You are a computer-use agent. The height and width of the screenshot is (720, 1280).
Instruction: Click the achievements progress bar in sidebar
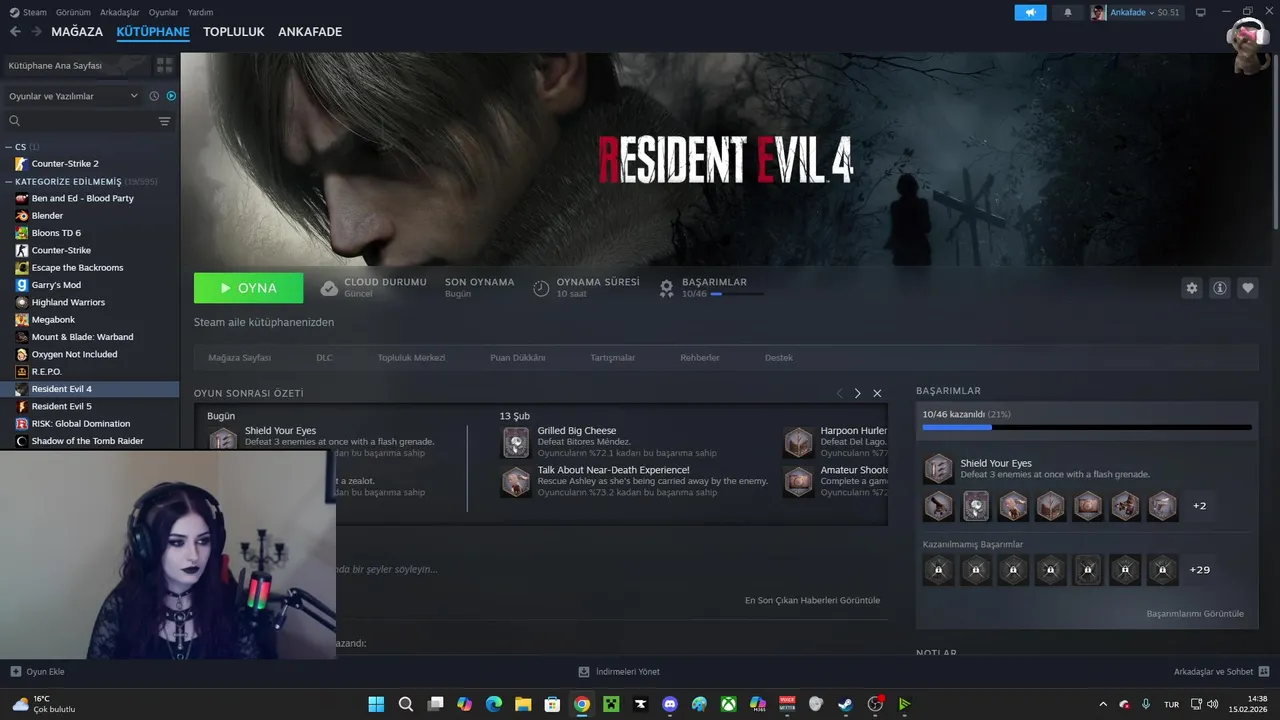click(1087, 427)
